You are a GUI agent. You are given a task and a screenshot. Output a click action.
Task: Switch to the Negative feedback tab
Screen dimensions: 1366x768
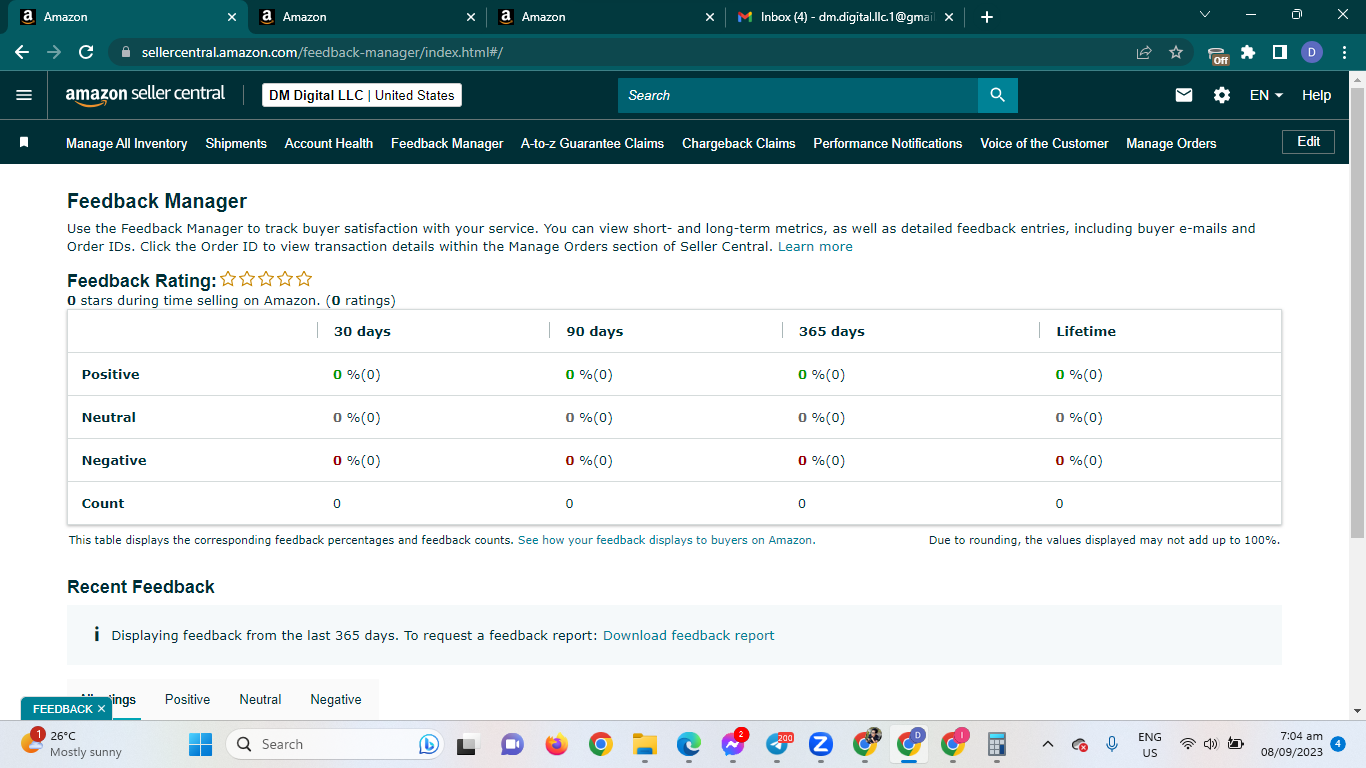[336, 699]
